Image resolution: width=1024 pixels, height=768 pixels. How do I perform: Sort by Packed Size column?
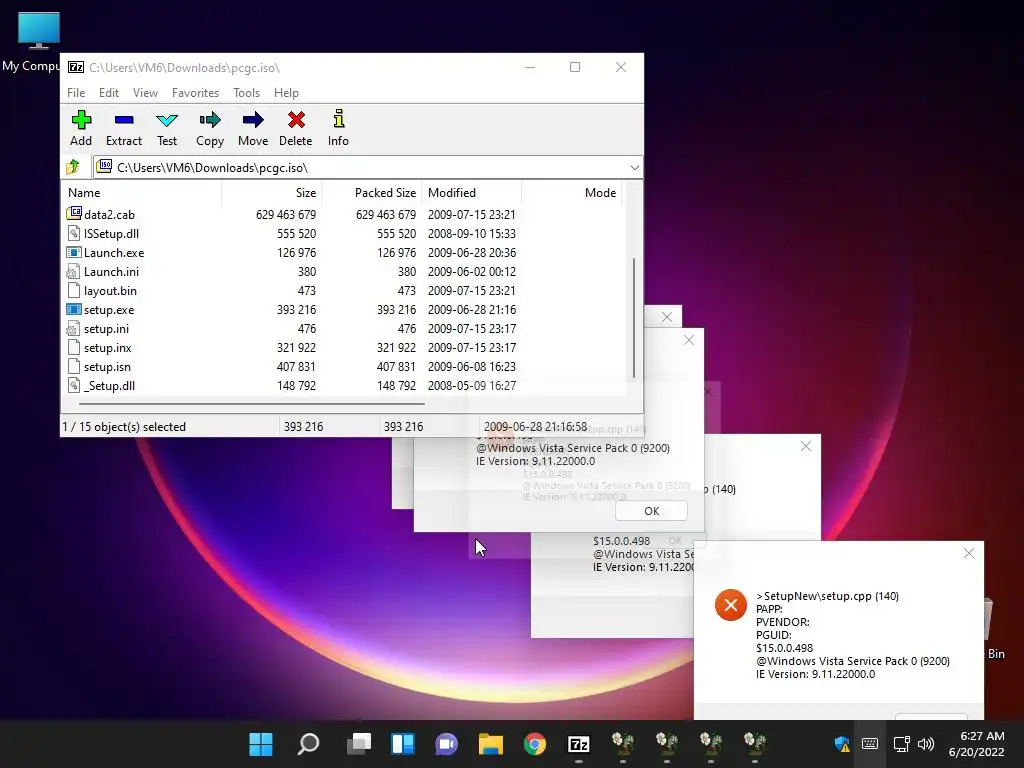click(x=372, y=193)
